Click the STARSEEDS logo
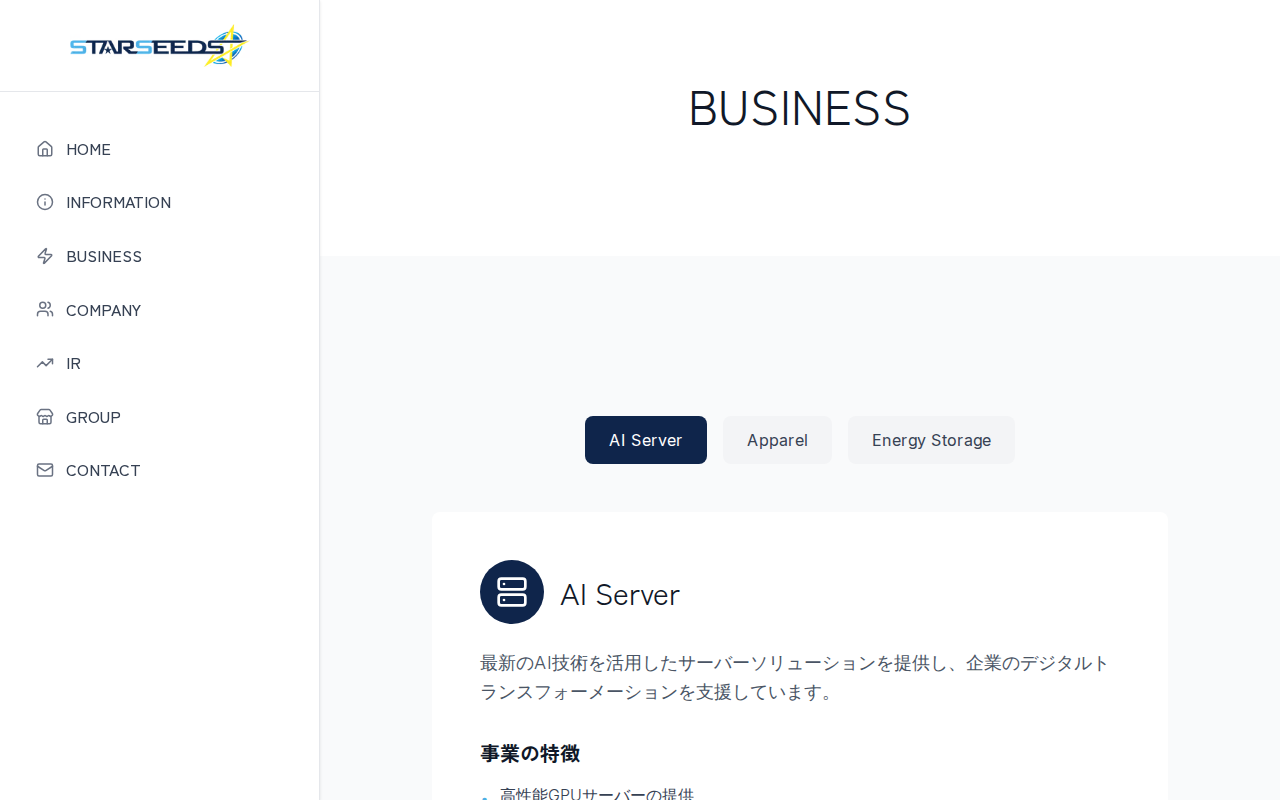Image resolution: width=1280 pixels, height=800 pixels. 159,46
